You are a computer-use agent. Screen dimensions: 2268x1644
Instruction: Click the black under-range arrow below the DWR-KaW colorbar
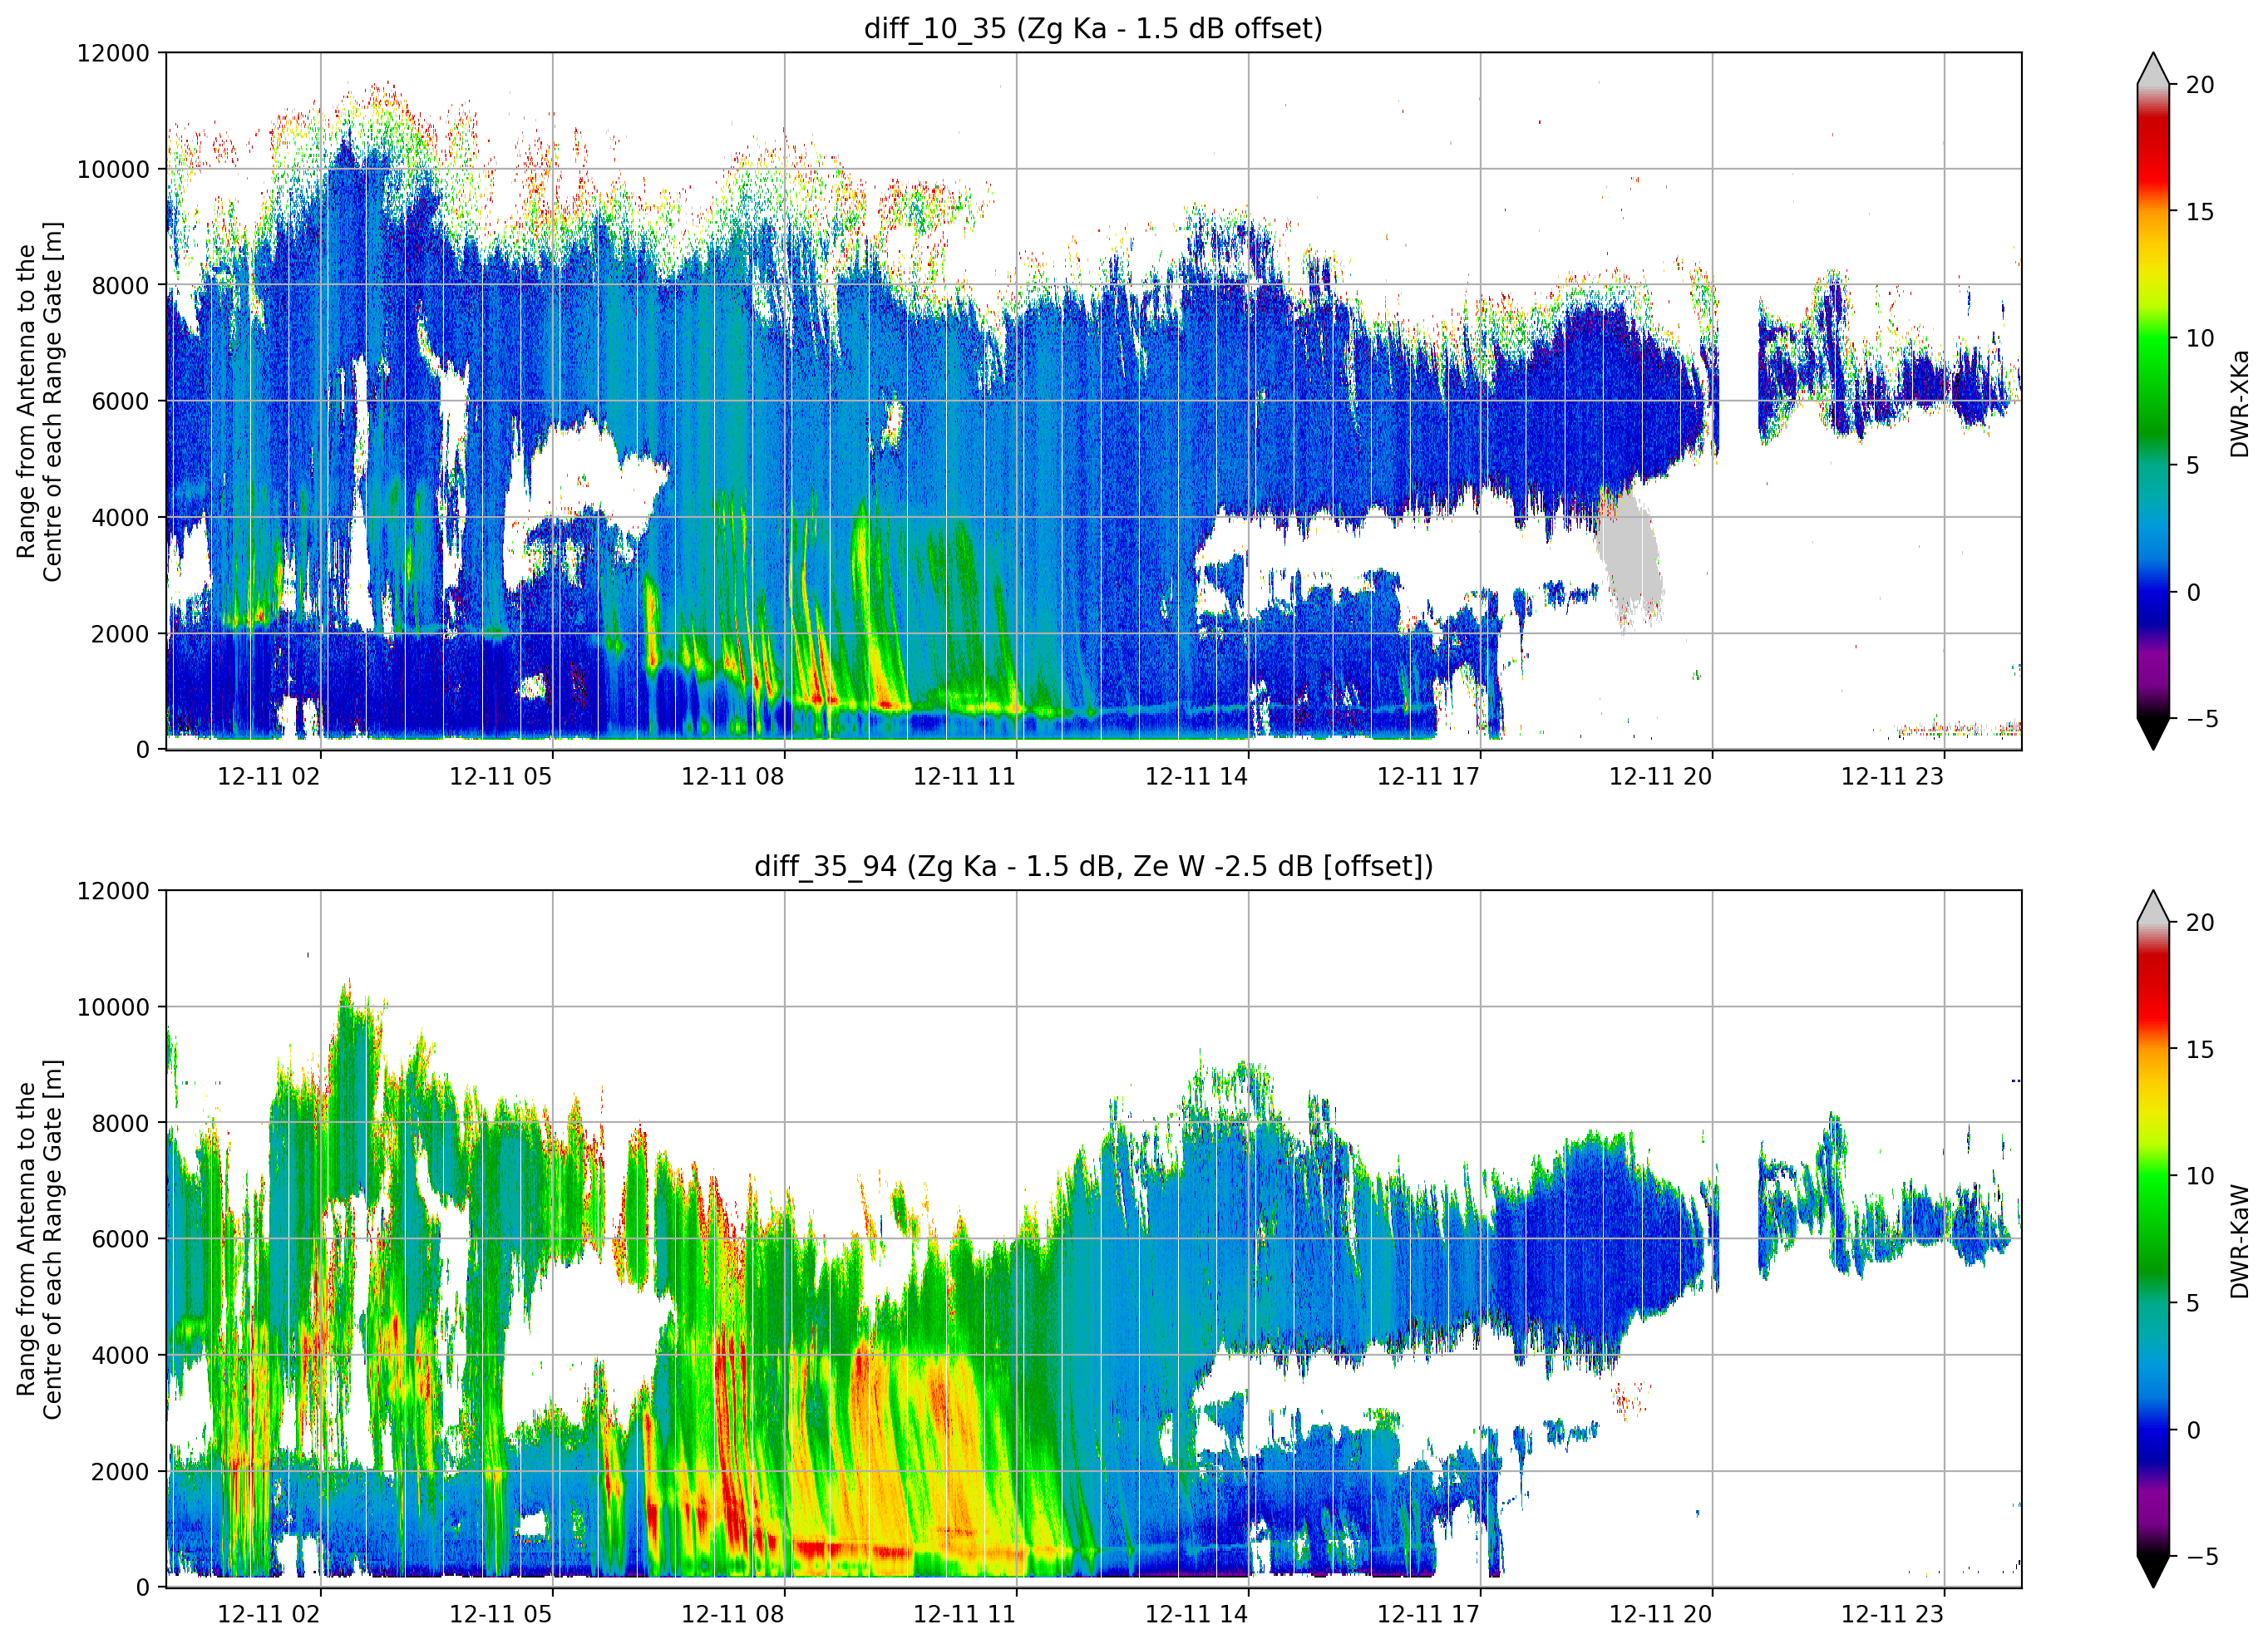(2153, 1571)
